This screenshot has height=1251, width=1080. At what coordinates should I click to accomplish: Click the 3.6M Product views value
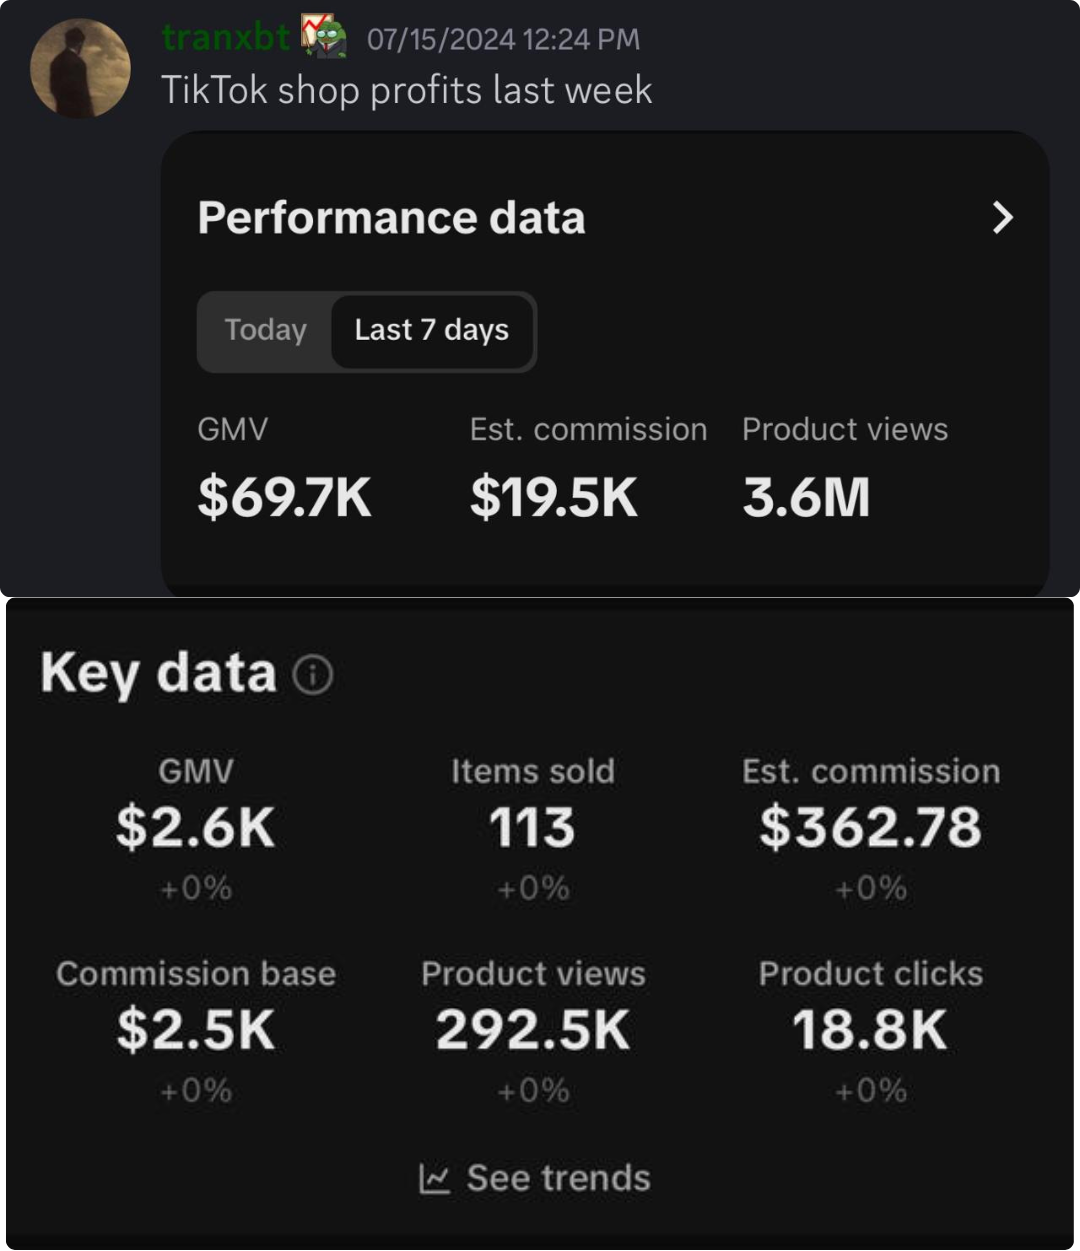(806, 497)
